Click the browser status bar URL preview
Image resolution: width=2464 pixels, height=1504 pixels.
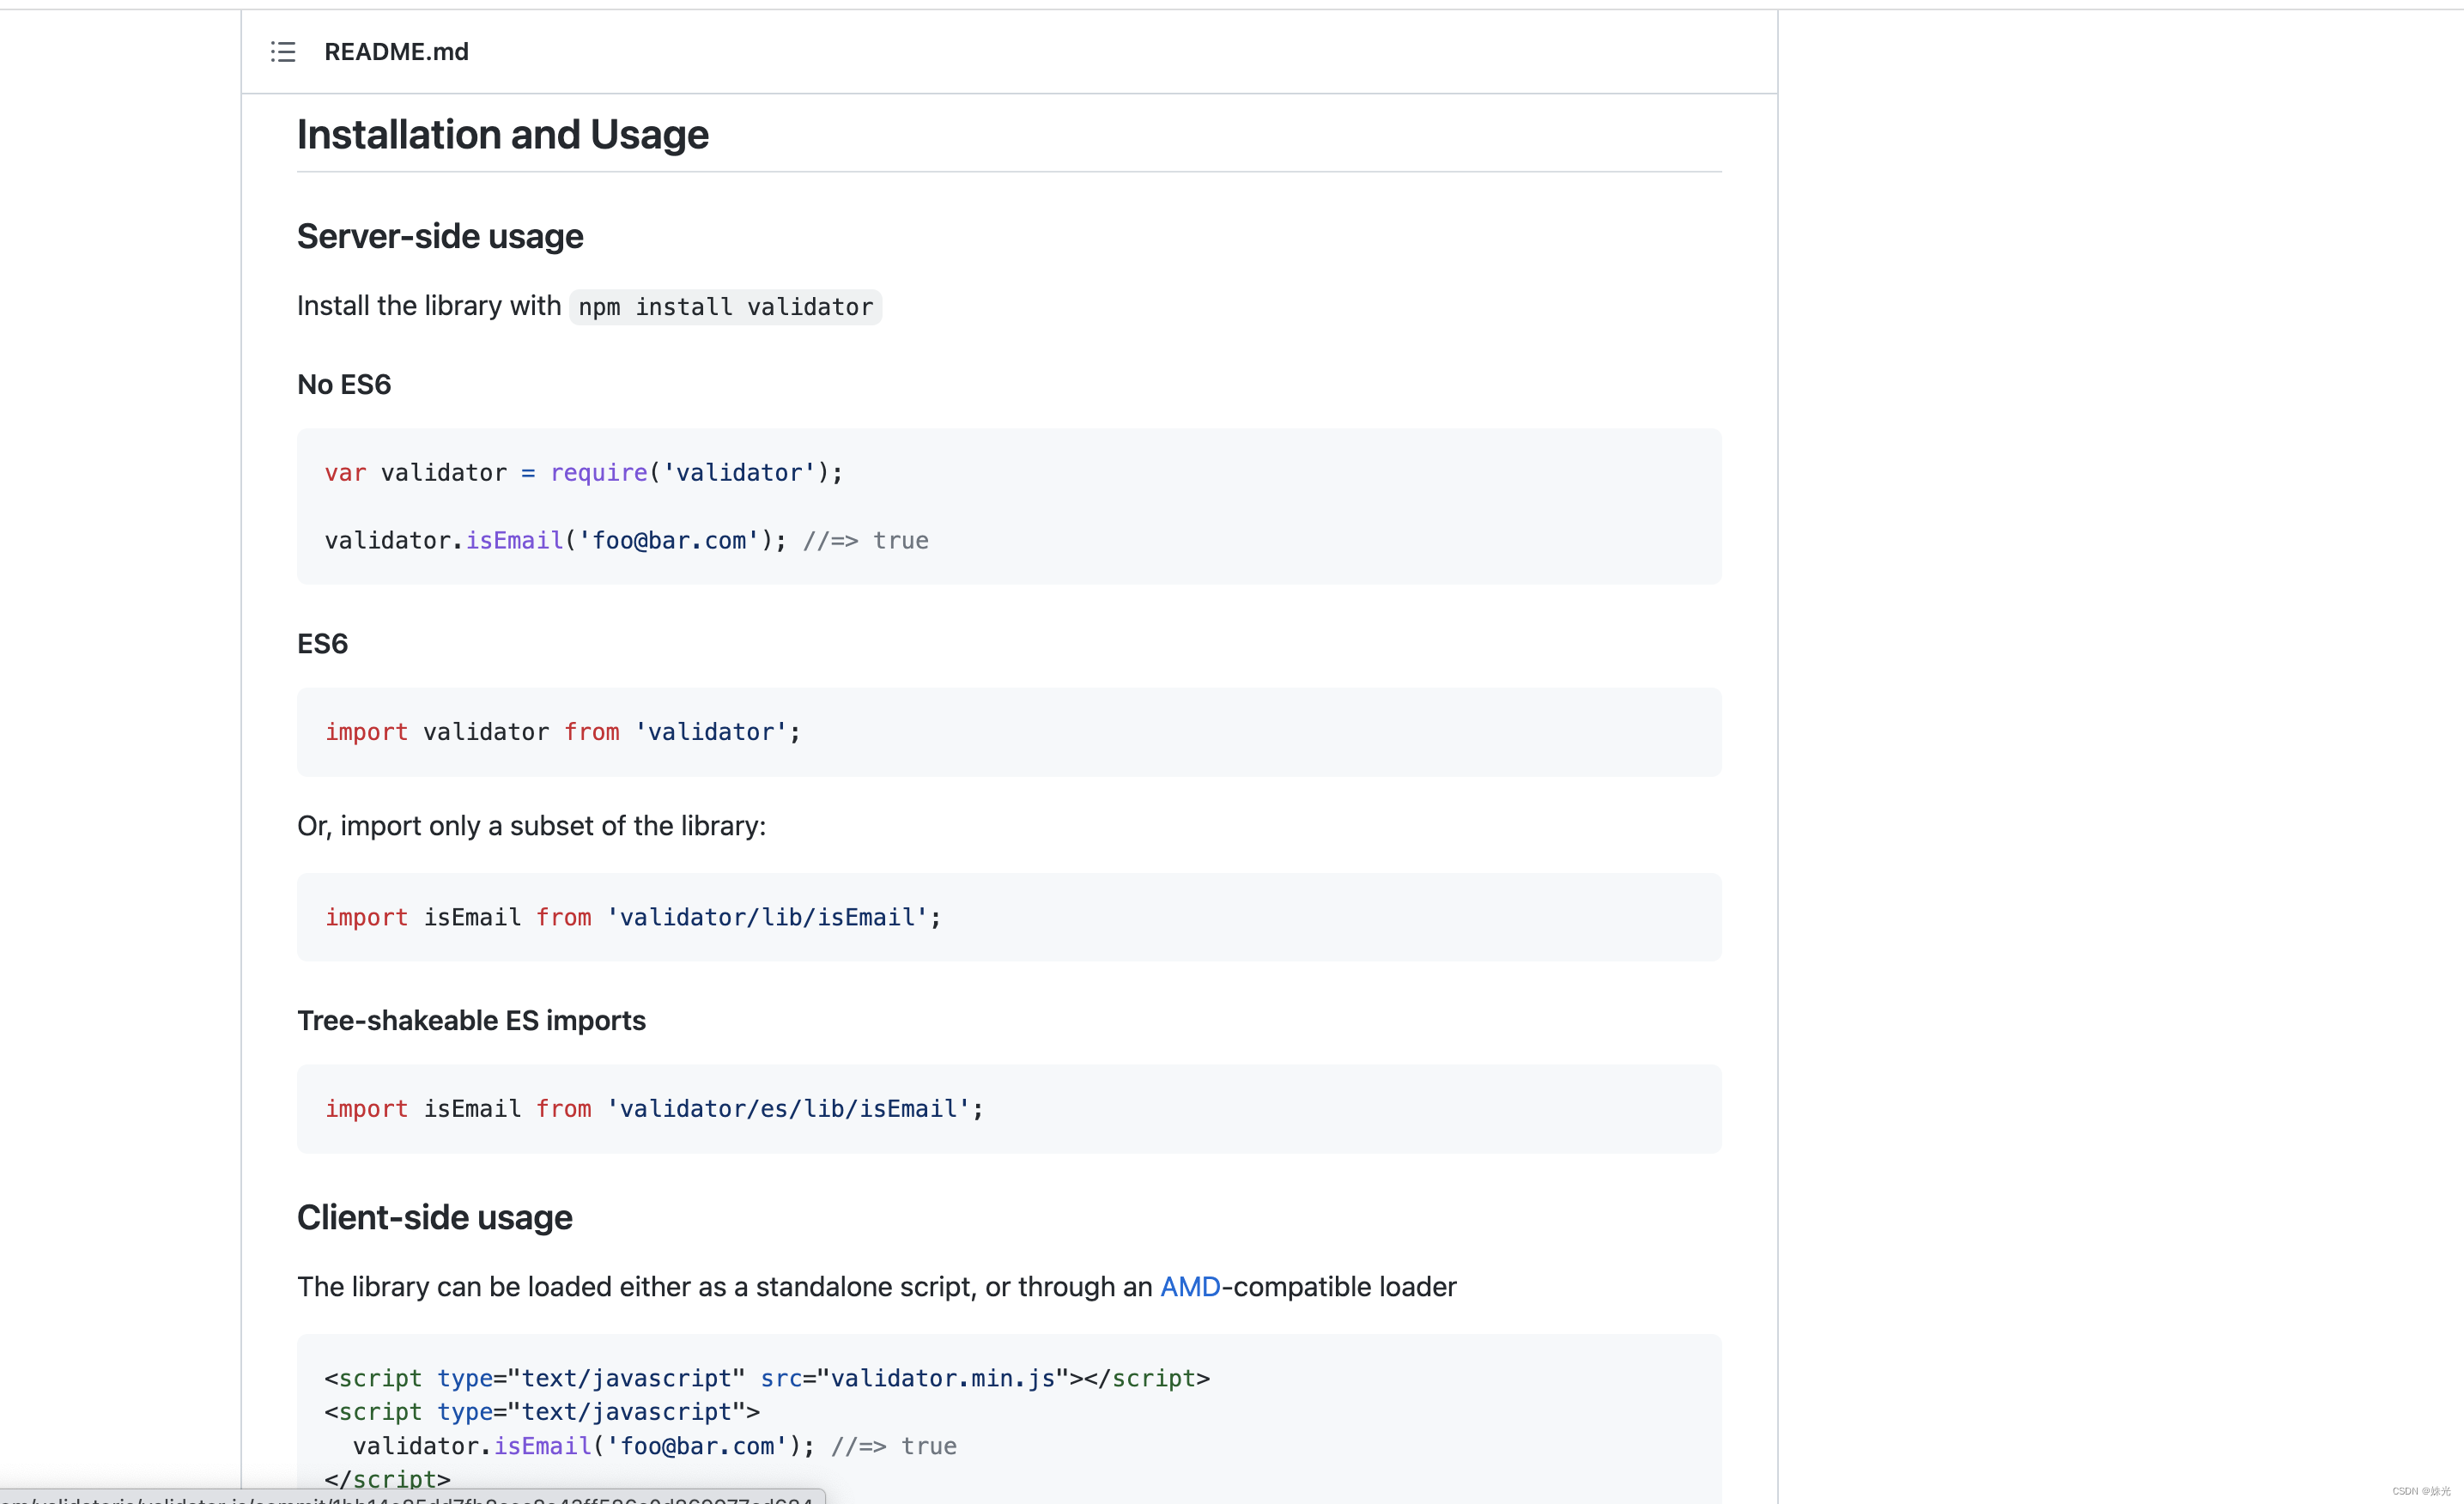(412, 1497)
